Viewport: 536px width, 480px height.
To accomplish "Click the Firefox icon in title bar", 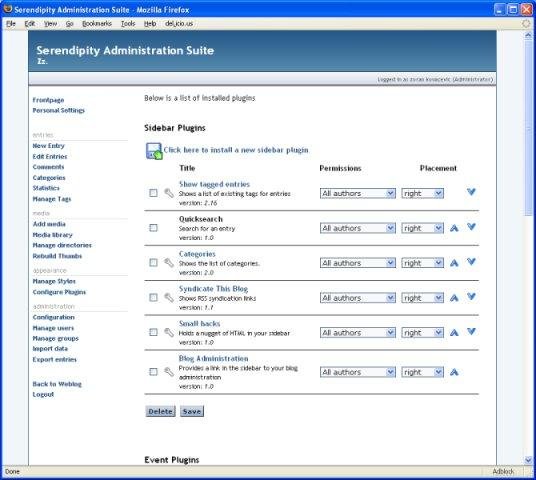I will [x=8, y=9].
